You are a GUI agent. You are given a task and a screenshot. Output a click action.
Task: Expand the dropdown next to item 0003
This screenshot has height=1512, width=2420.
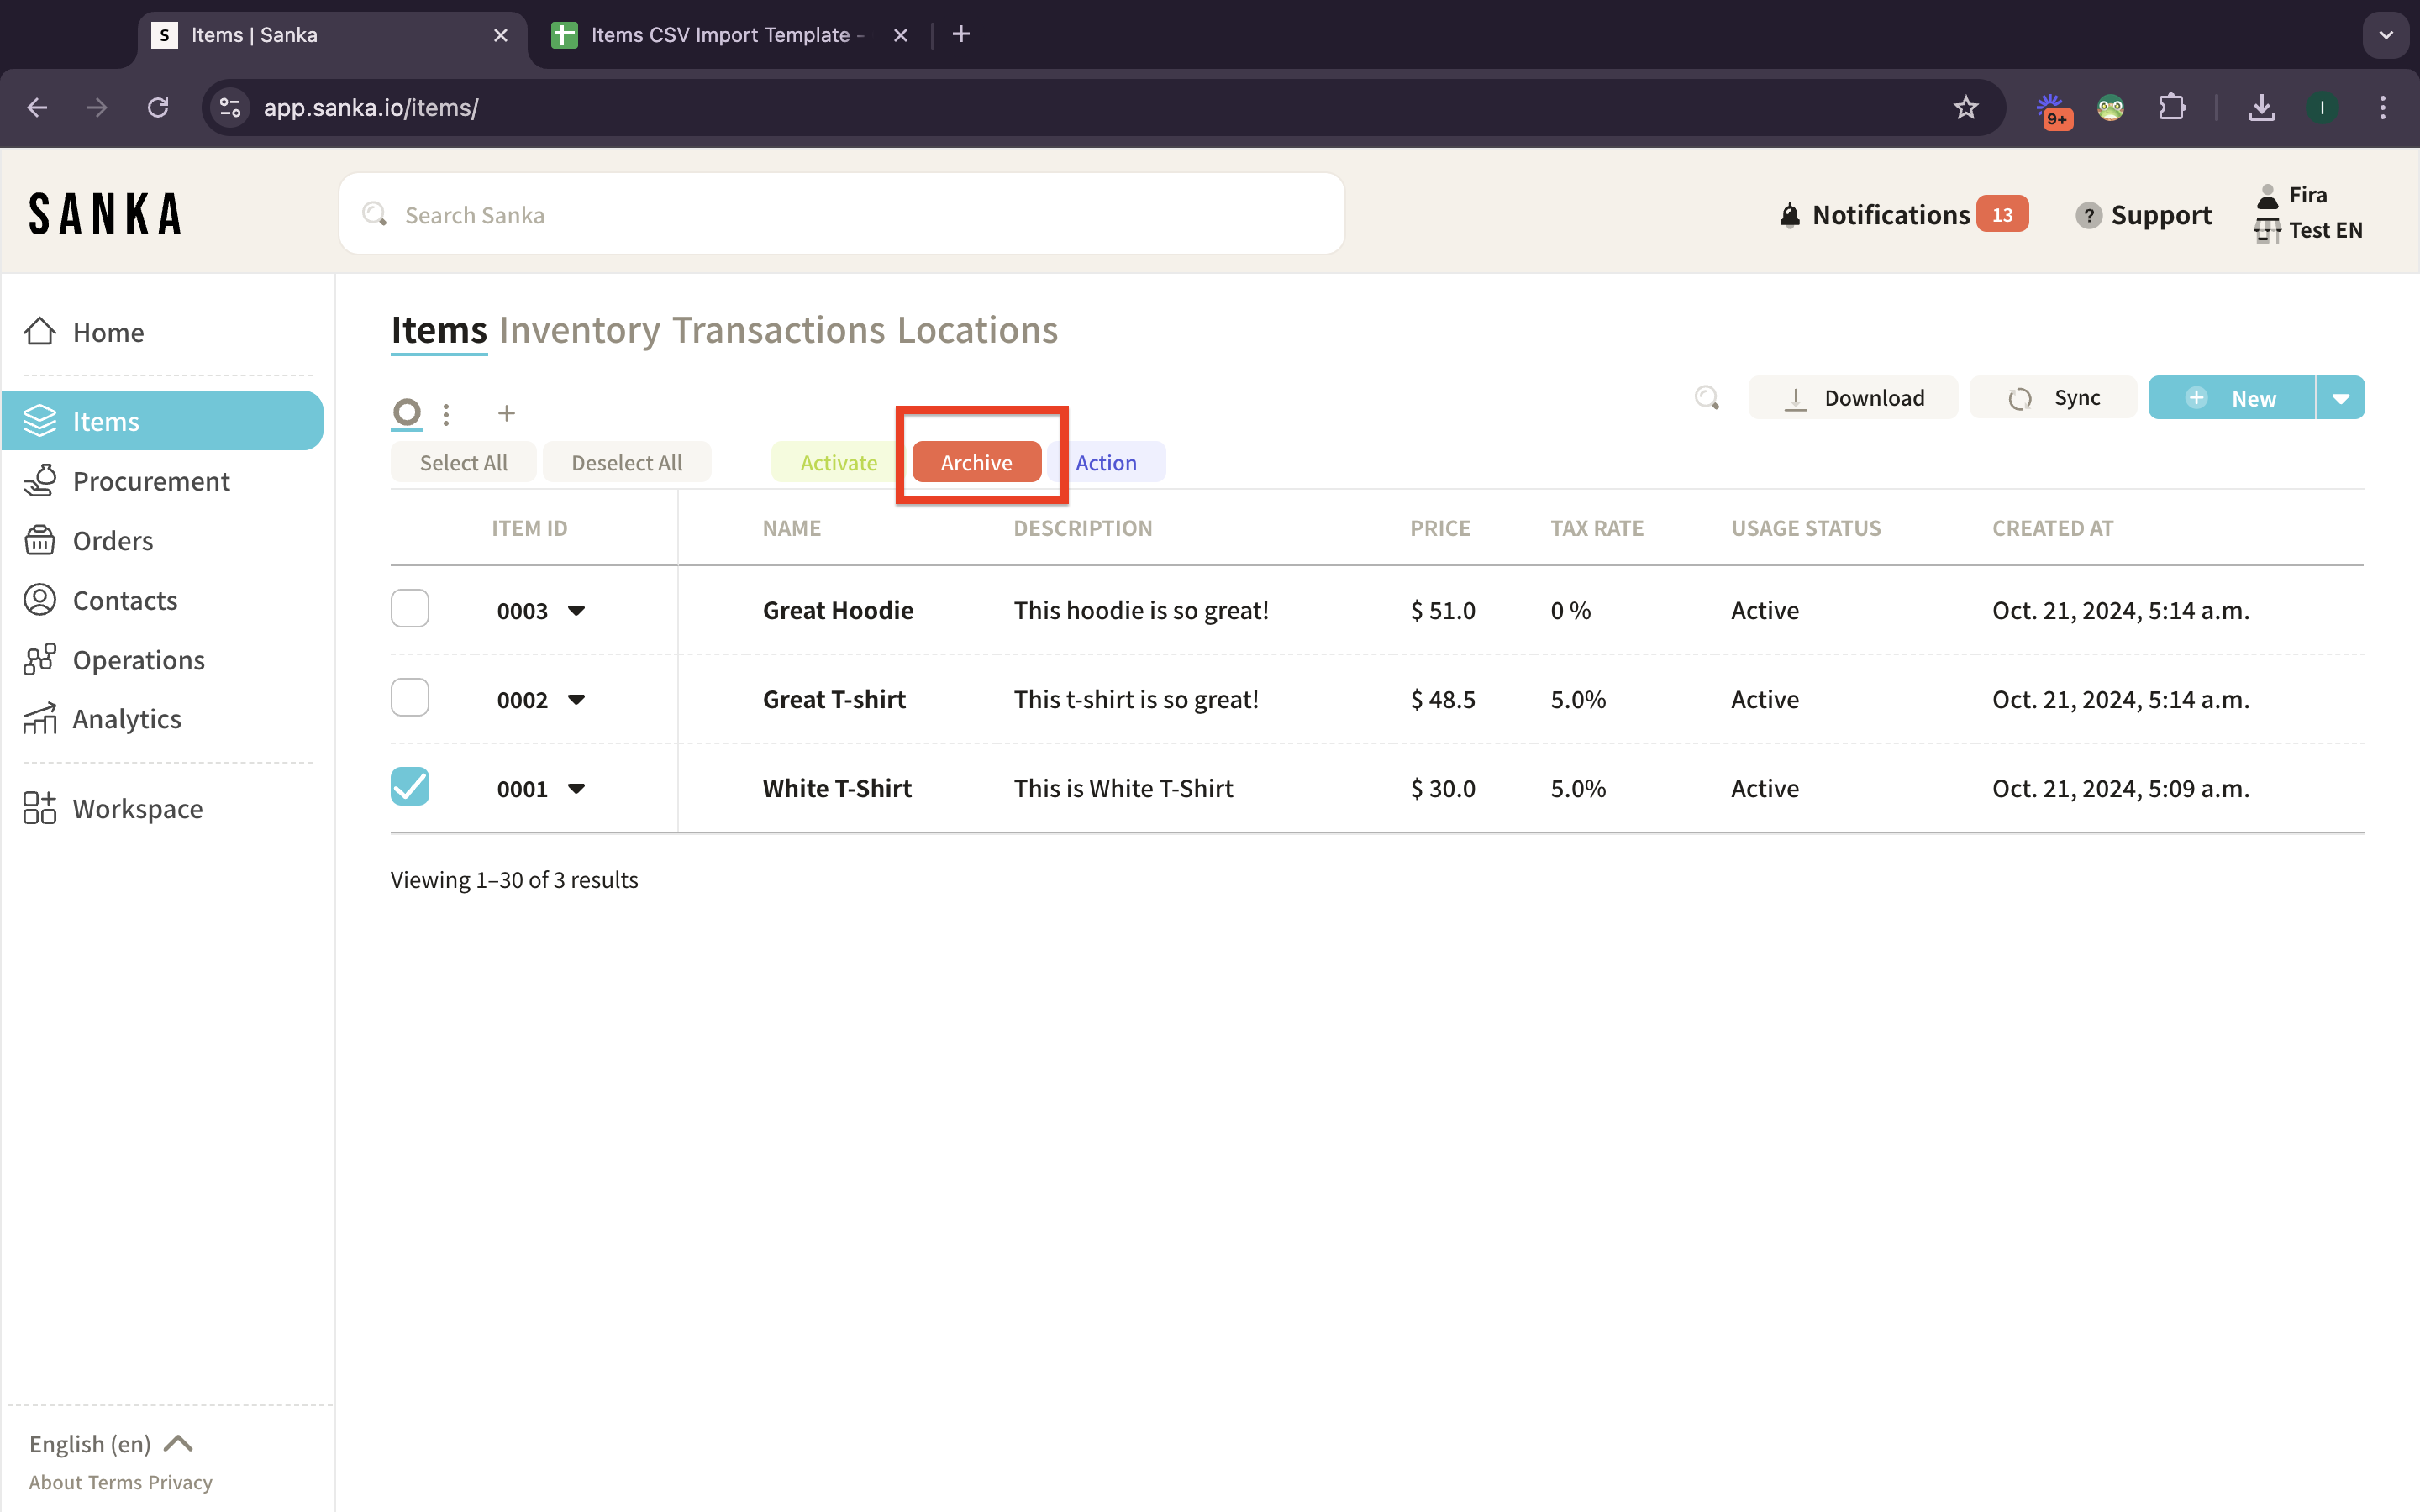coord(576,610)
